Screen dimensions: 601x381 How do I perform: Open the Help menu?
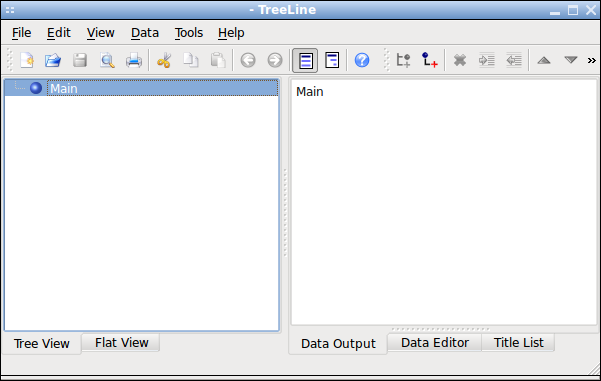[231, 33]
